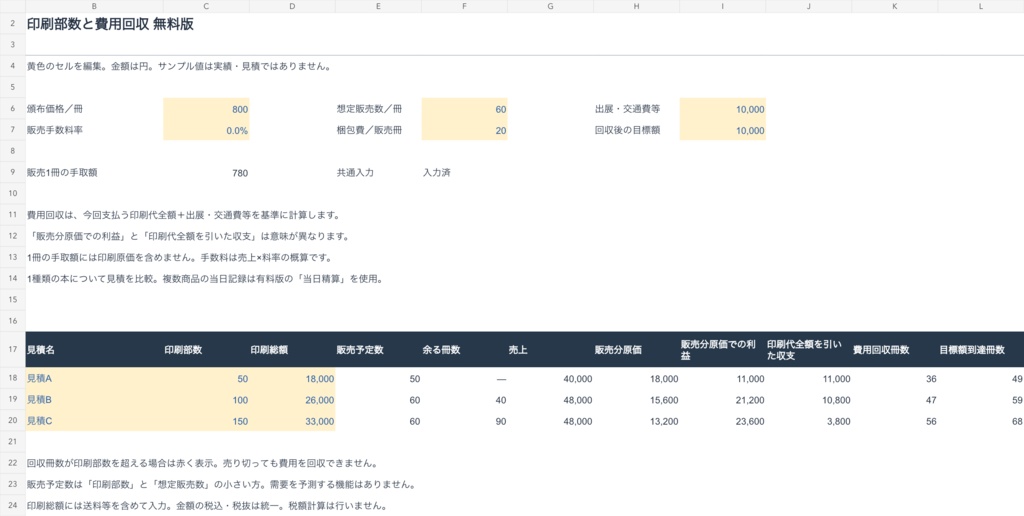The height and width of the screenshot is (516, 1024).
Task: Click the title 印刷部数と費用回収 無料版
Action: (x=110, y=25)
